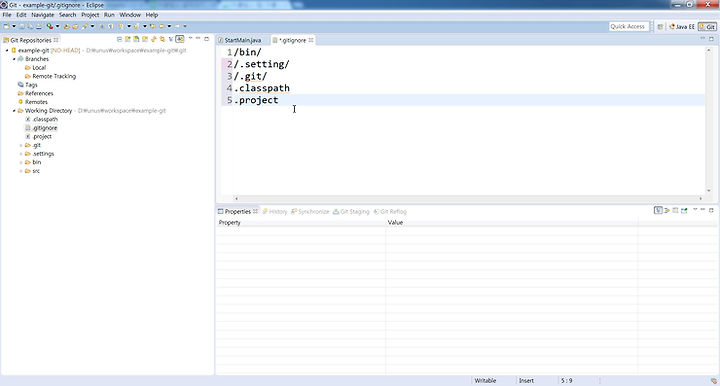Open the Edit menu
Image resolution: width=720 pixels, height=386 pixels.
click(x=21, y=15)
